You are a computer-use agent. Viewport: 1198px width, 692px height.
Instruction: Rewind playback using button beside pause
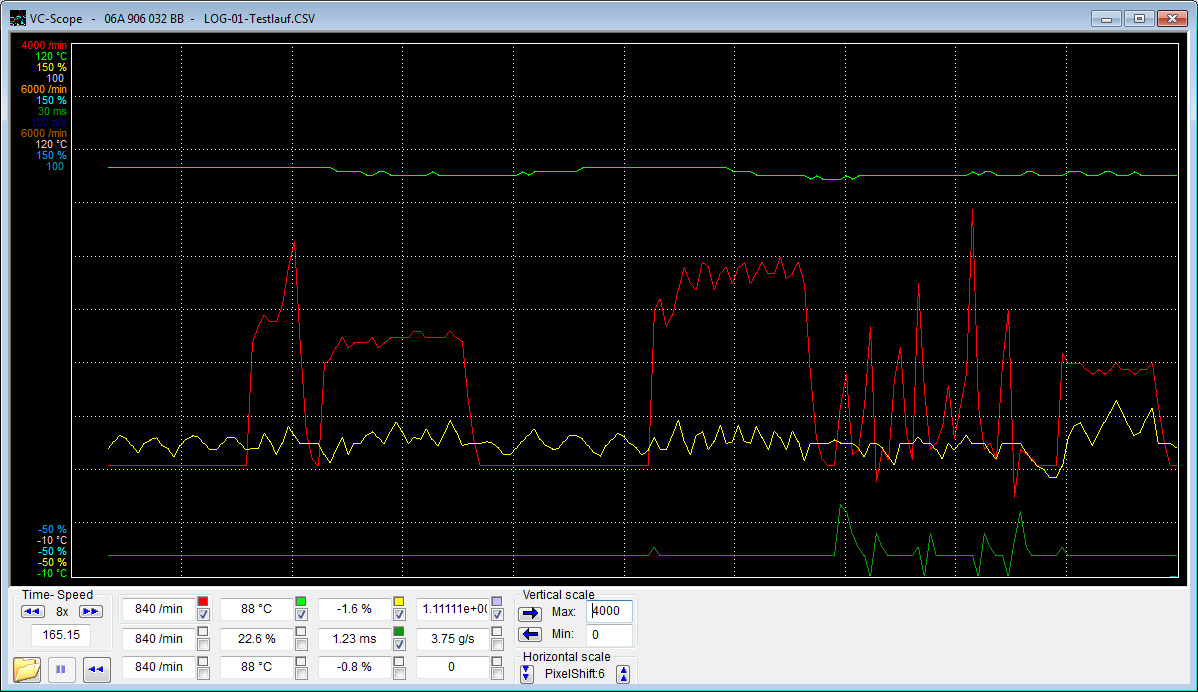pos(96,669)
